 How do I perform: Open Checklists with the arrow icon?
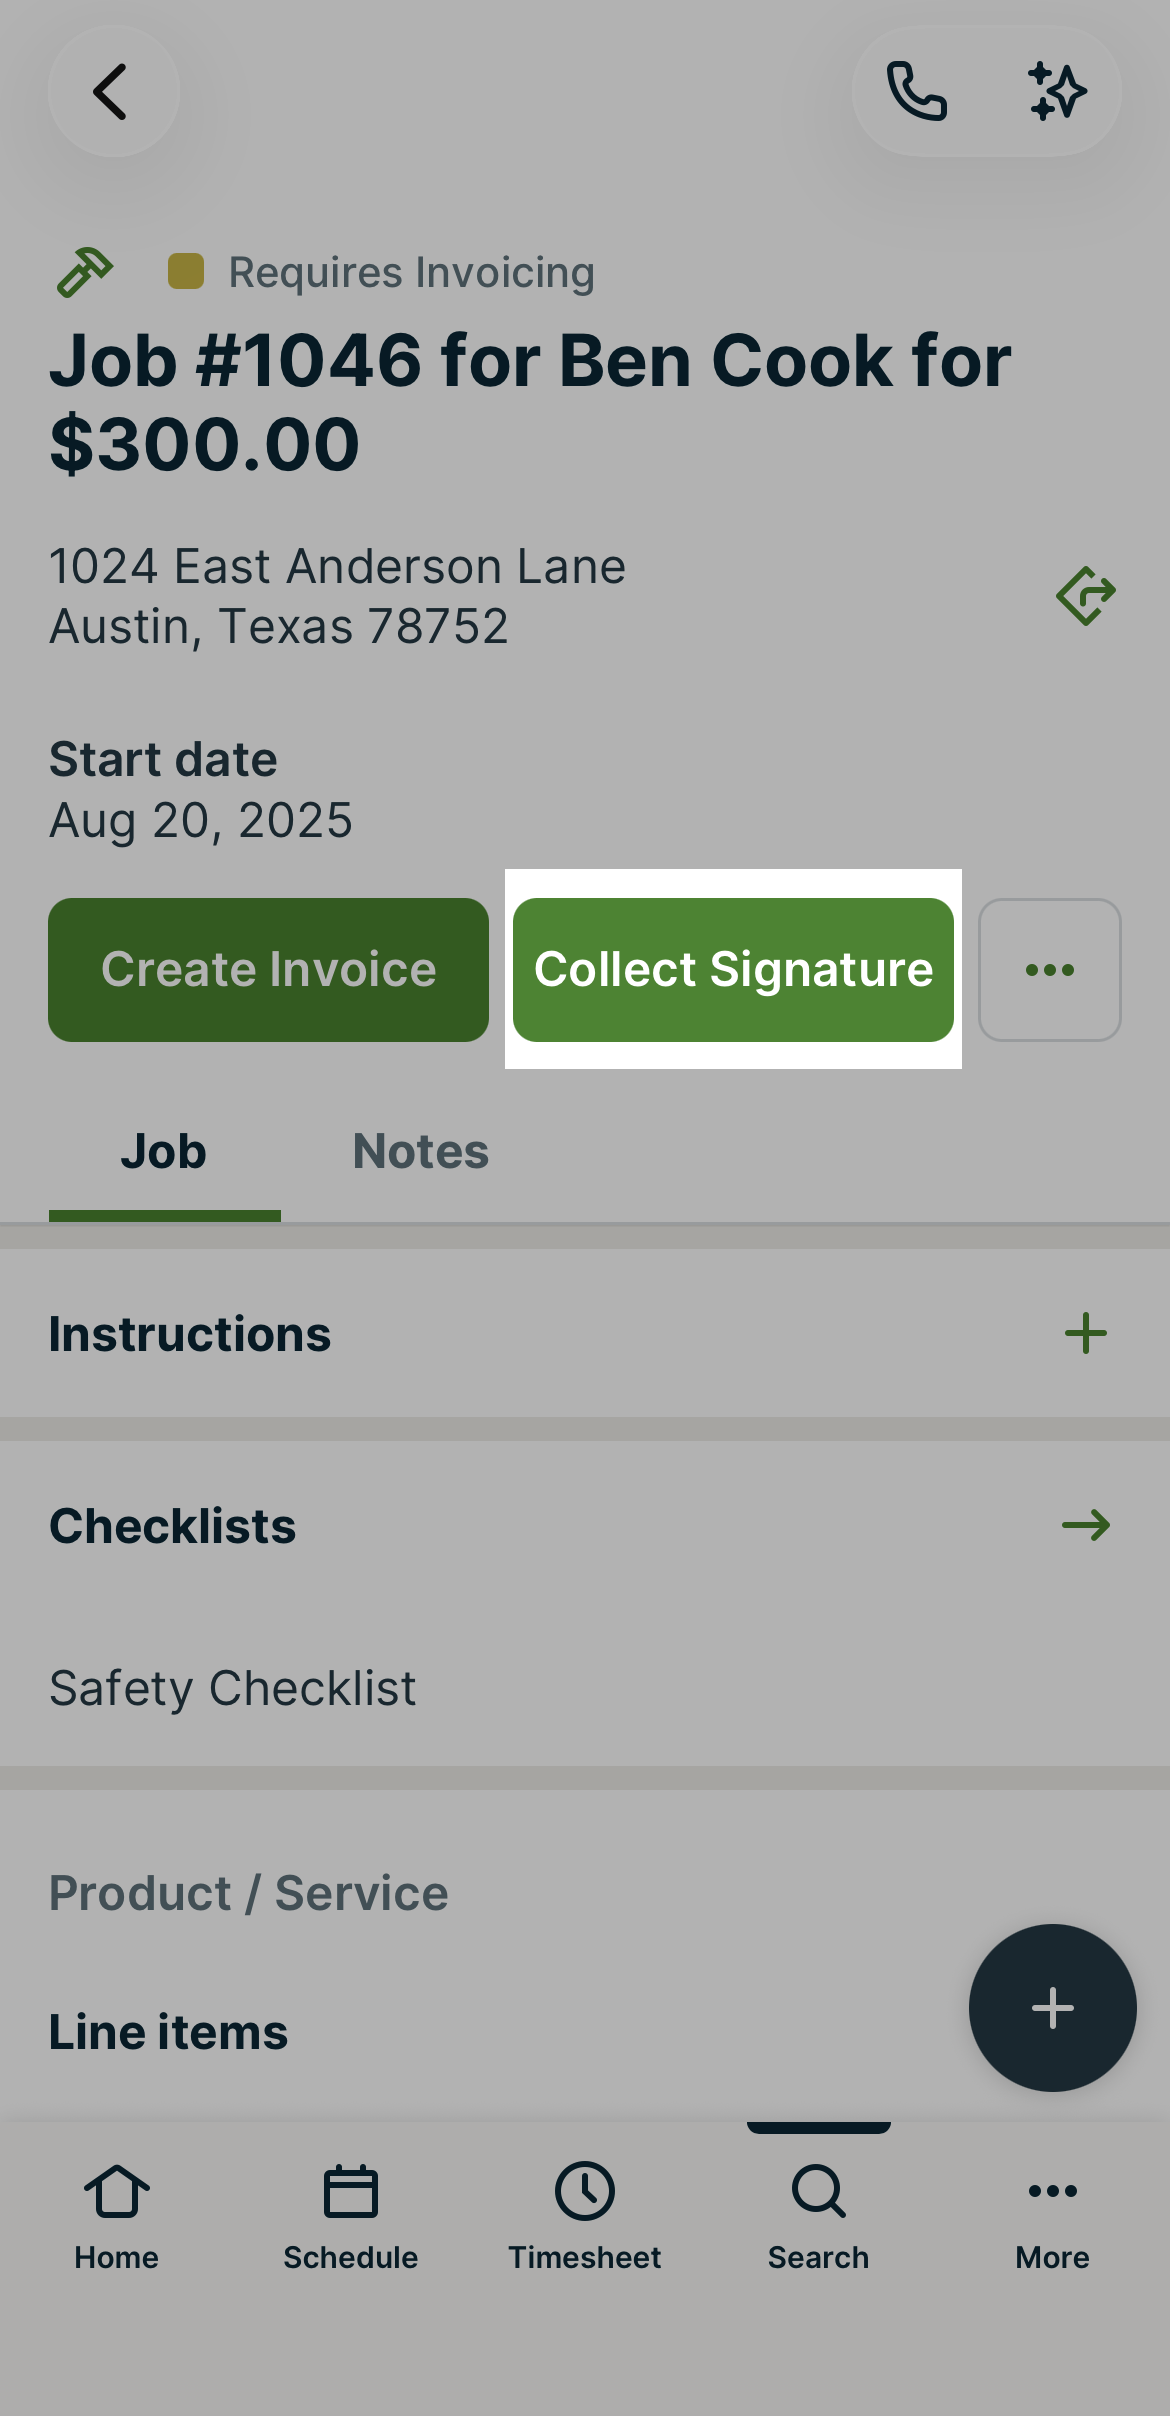[x=1086, y=1526]
